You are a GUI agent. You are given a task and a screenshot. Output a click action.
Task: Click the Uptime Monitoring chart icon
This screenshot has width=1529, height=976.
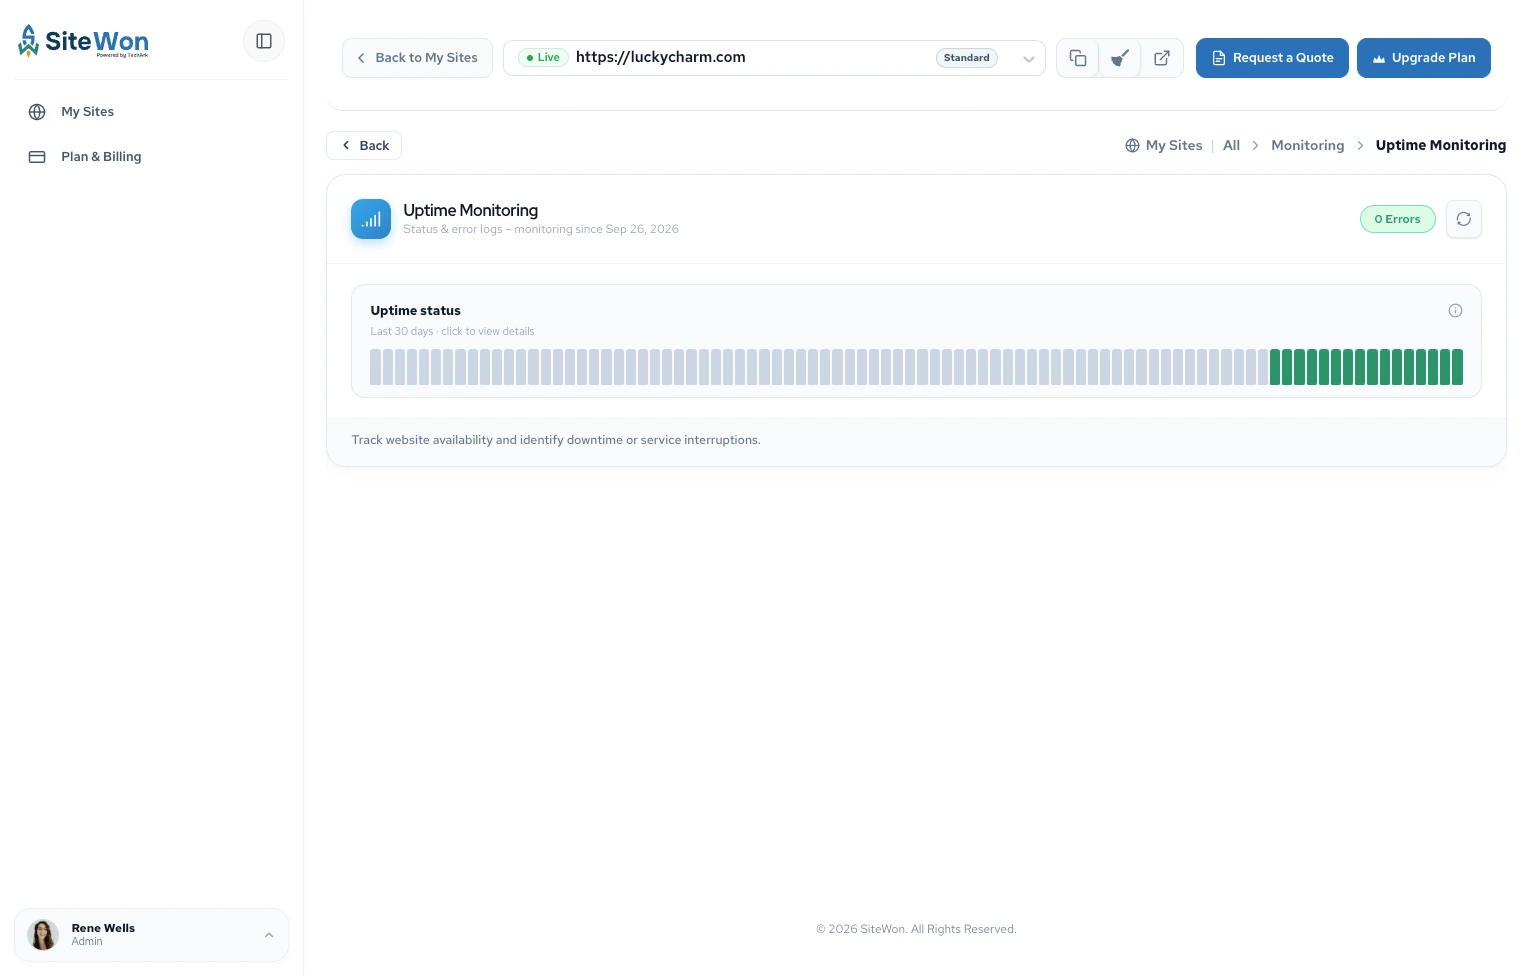pos(371,219)
